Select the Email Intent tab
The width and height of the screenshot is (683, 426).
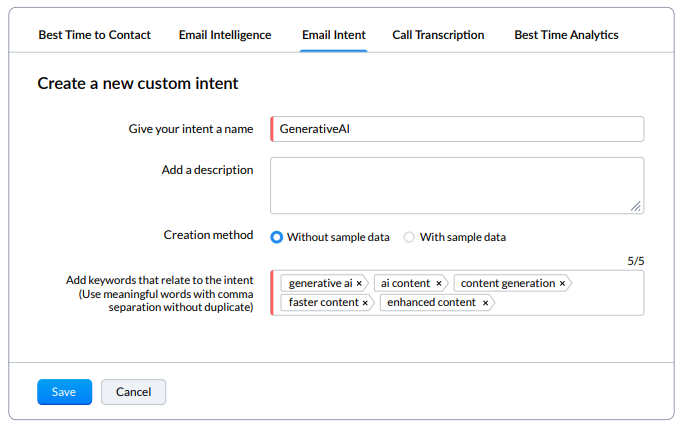point(334,35)
